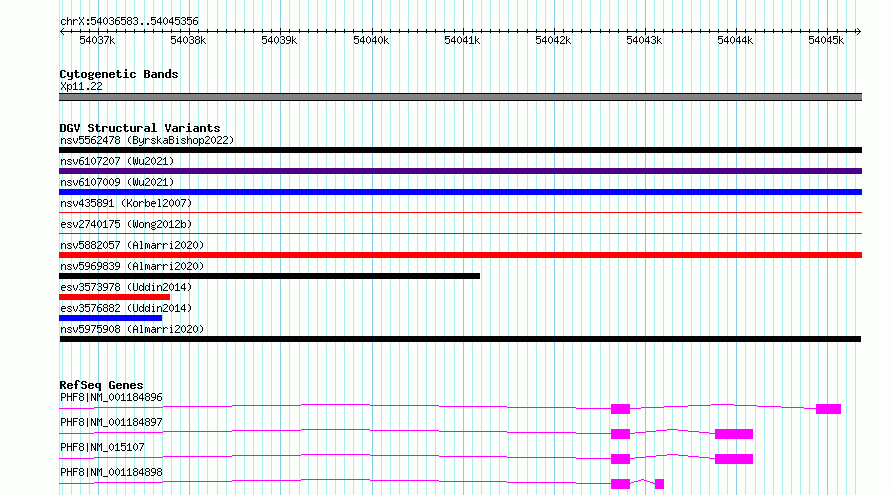
Task: Click the last exon of NM_001184896
Action: pyautogui.click(x=828, y=409)
